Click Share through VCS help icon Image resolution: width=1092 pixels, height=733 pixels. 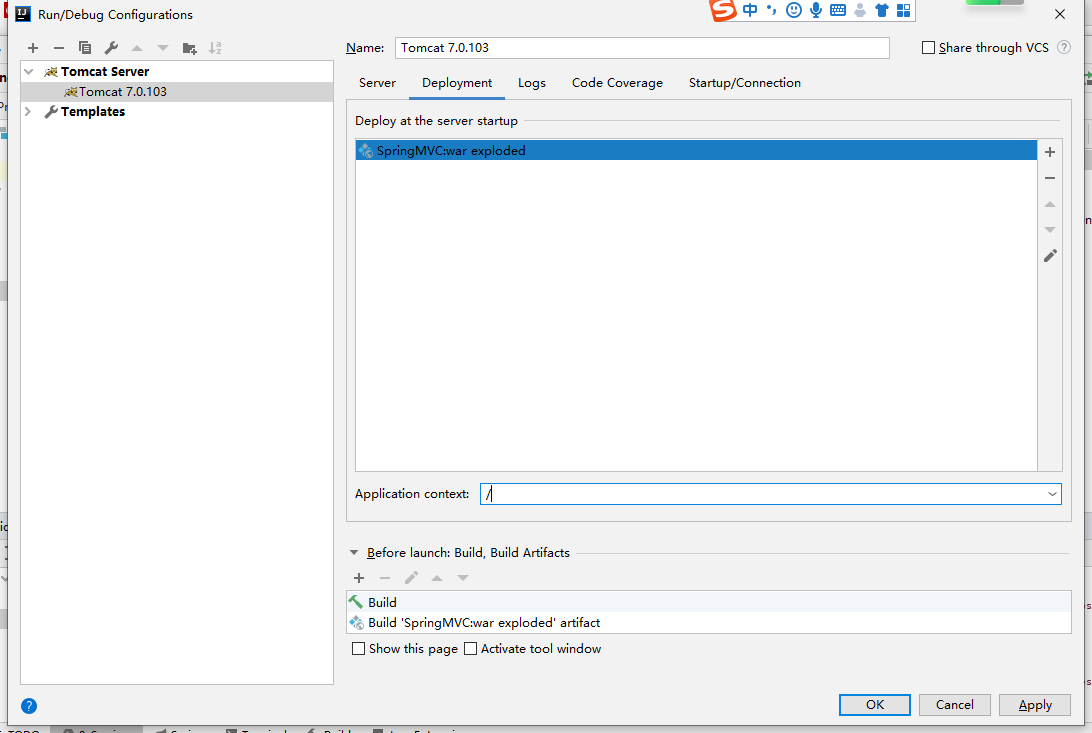click(x=1063, y=47)
